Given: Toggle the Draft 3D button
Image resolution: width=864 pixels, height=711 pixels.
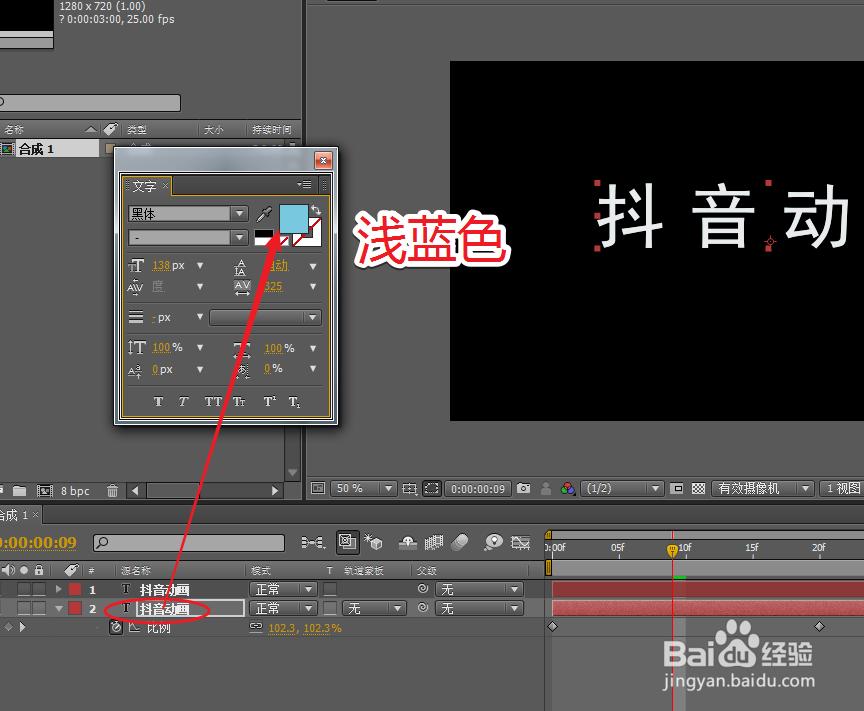Looking at the screenshot, I should tap(373, 542).
